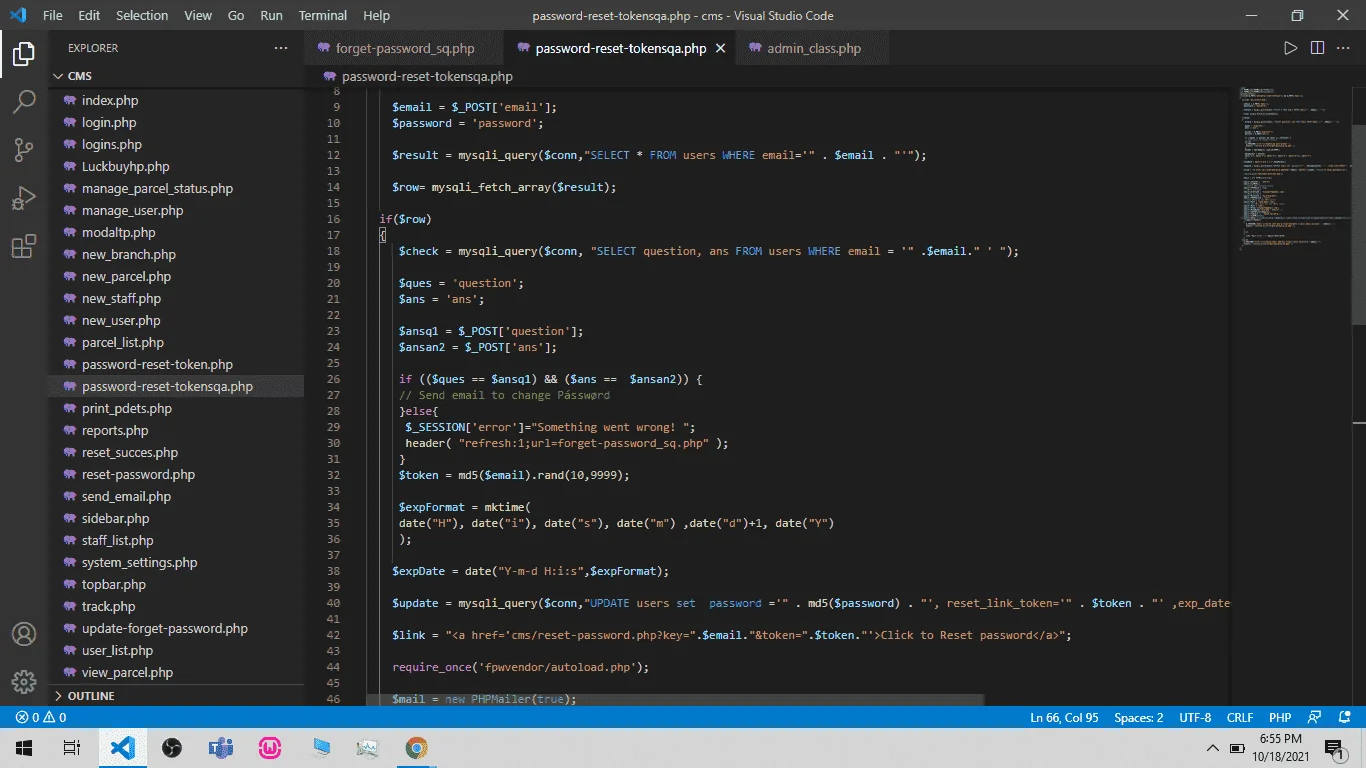Open Google Chrome from the taskbar
This screenshot has width=1366, height=768.
coord(417,748)
